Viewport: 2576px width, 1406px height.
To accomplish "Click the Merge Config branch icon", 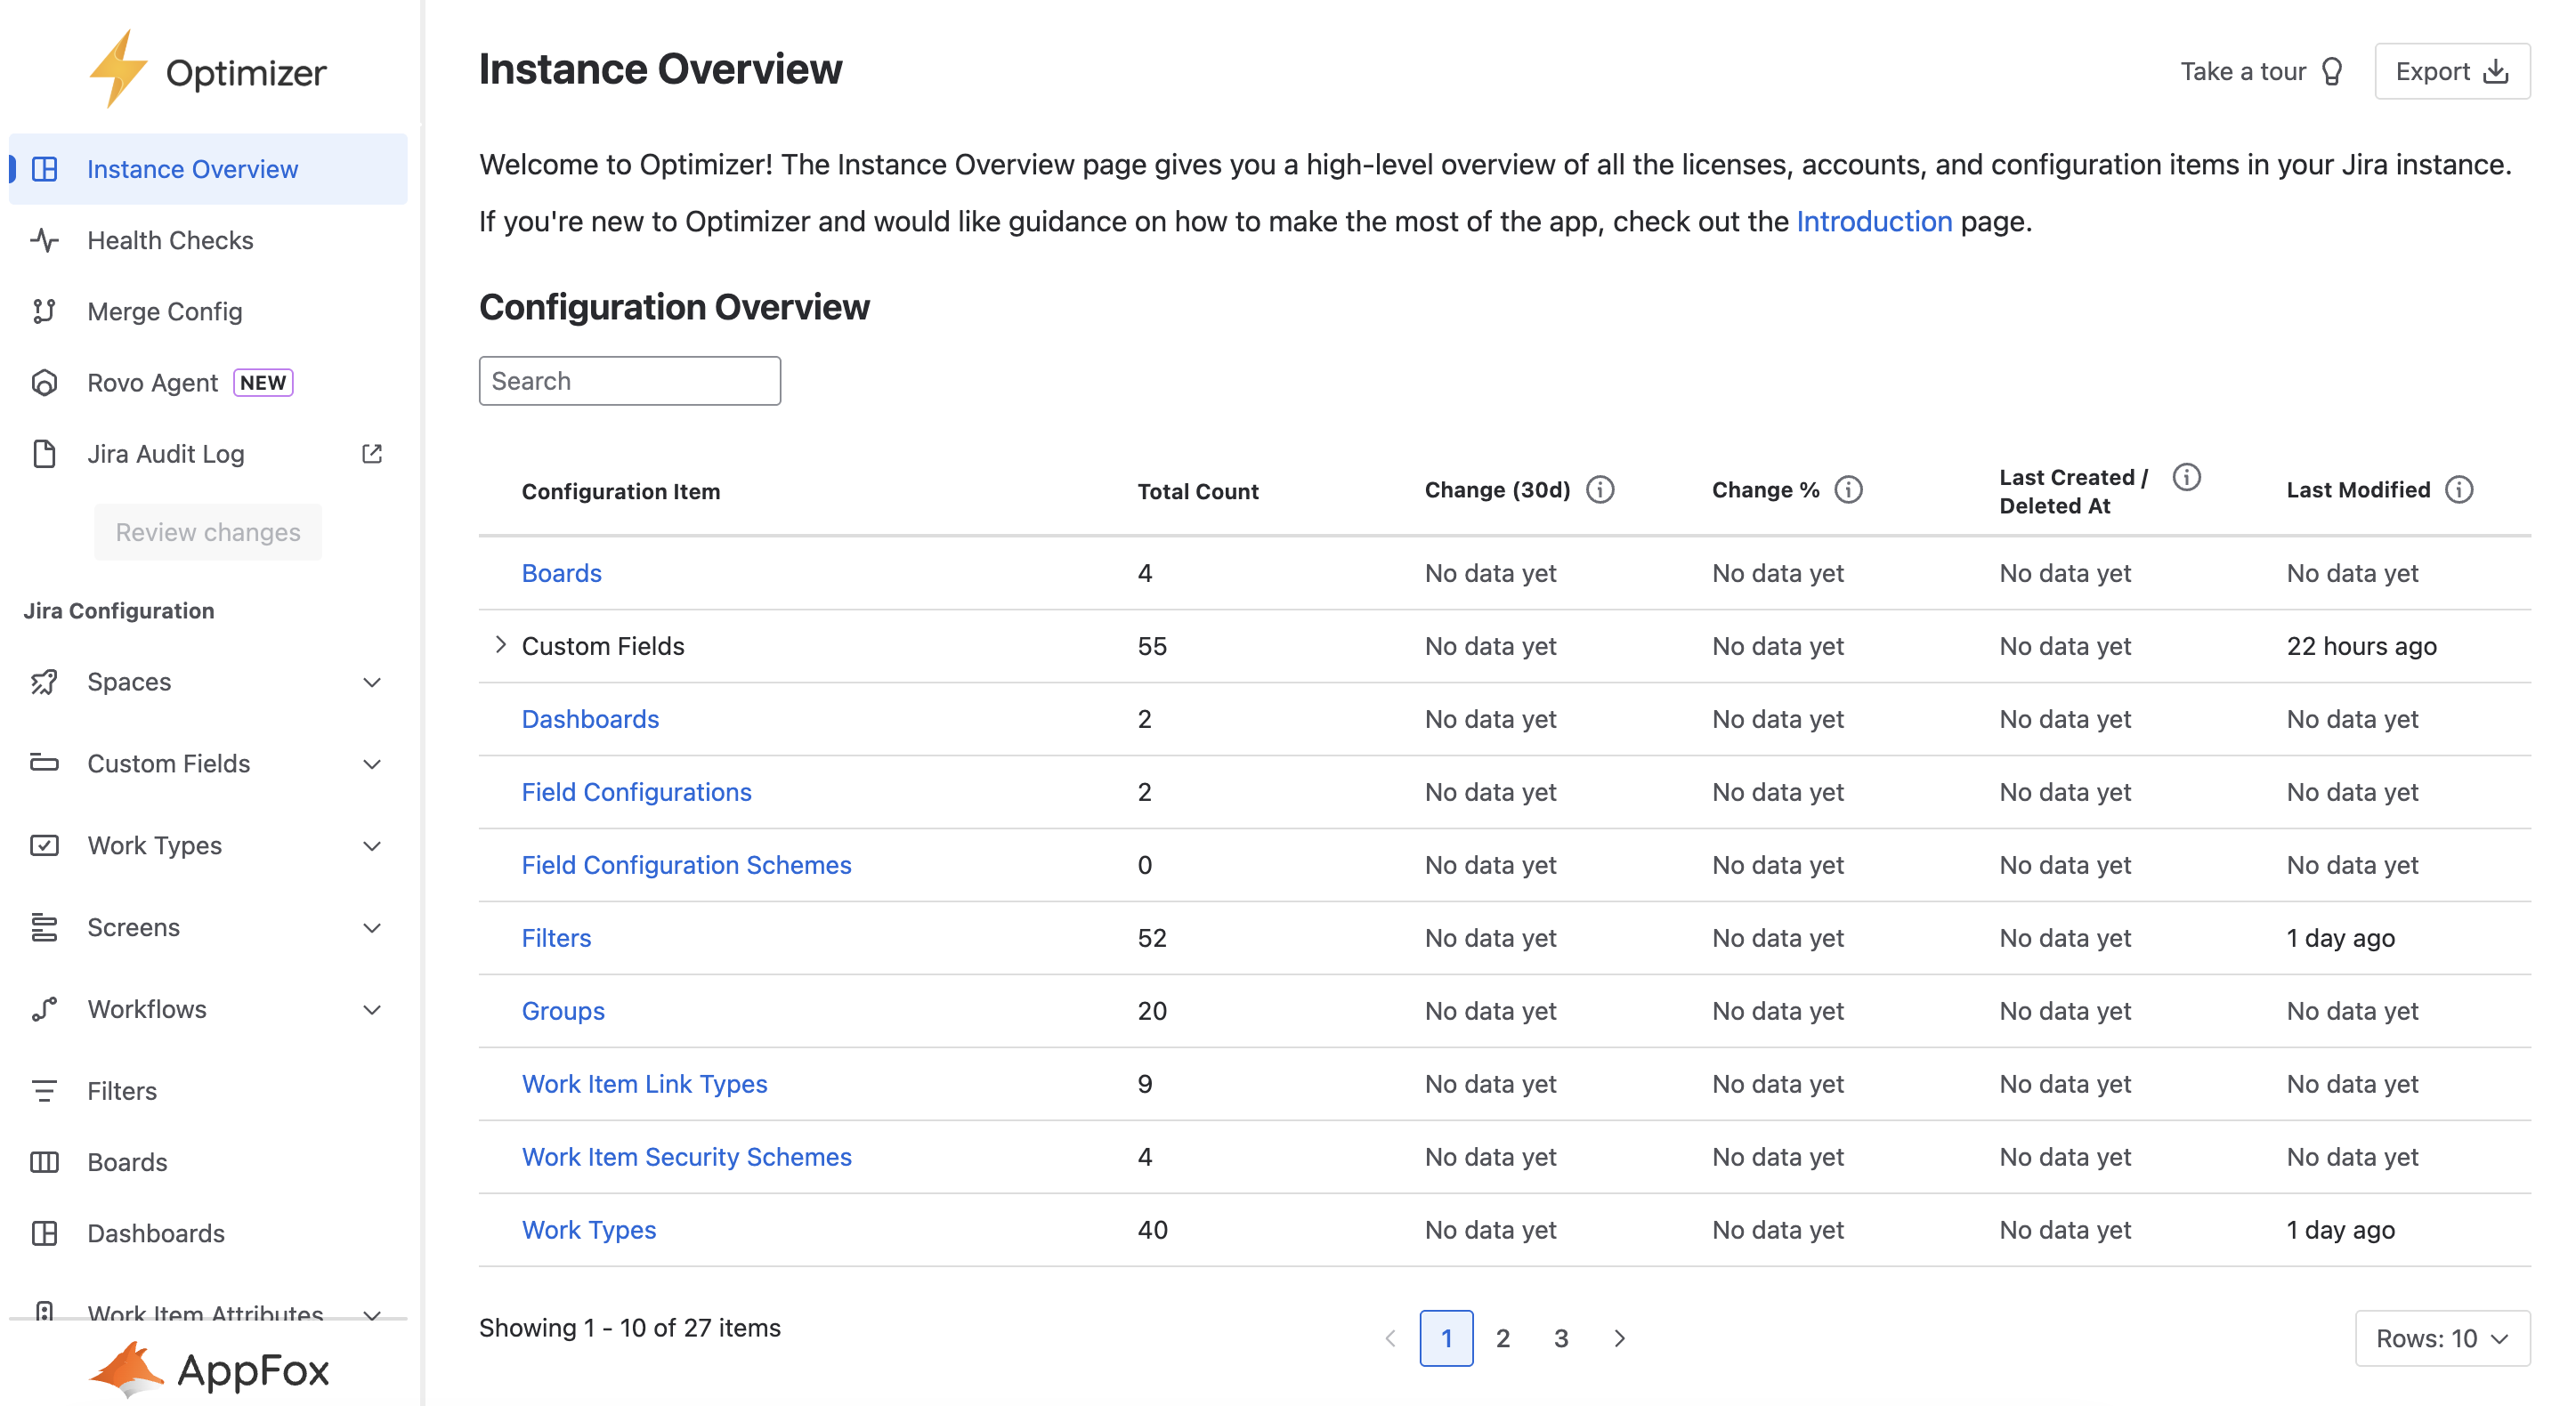I will (44, 311).
